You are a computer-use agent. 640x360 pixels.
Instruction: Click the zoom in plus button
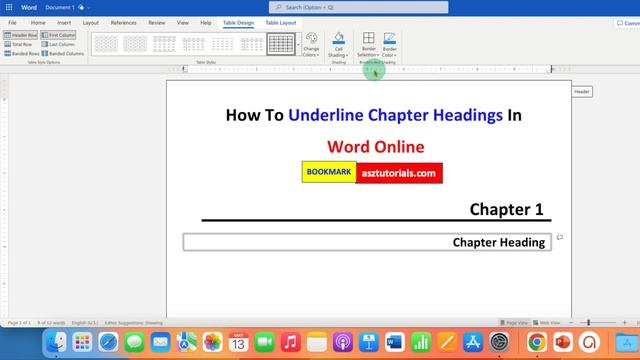[x=624, y=323]
